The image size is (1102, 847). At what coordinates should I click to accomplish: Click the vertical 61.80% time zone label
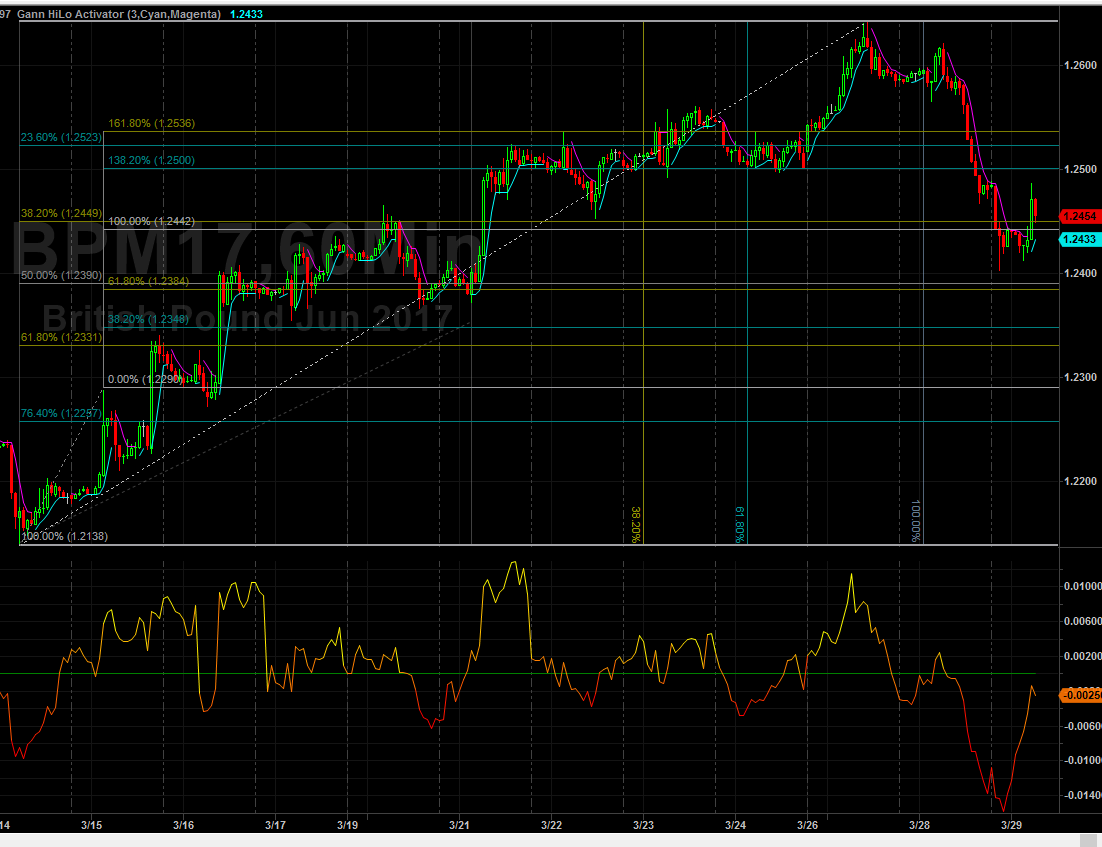pos(740,525)
